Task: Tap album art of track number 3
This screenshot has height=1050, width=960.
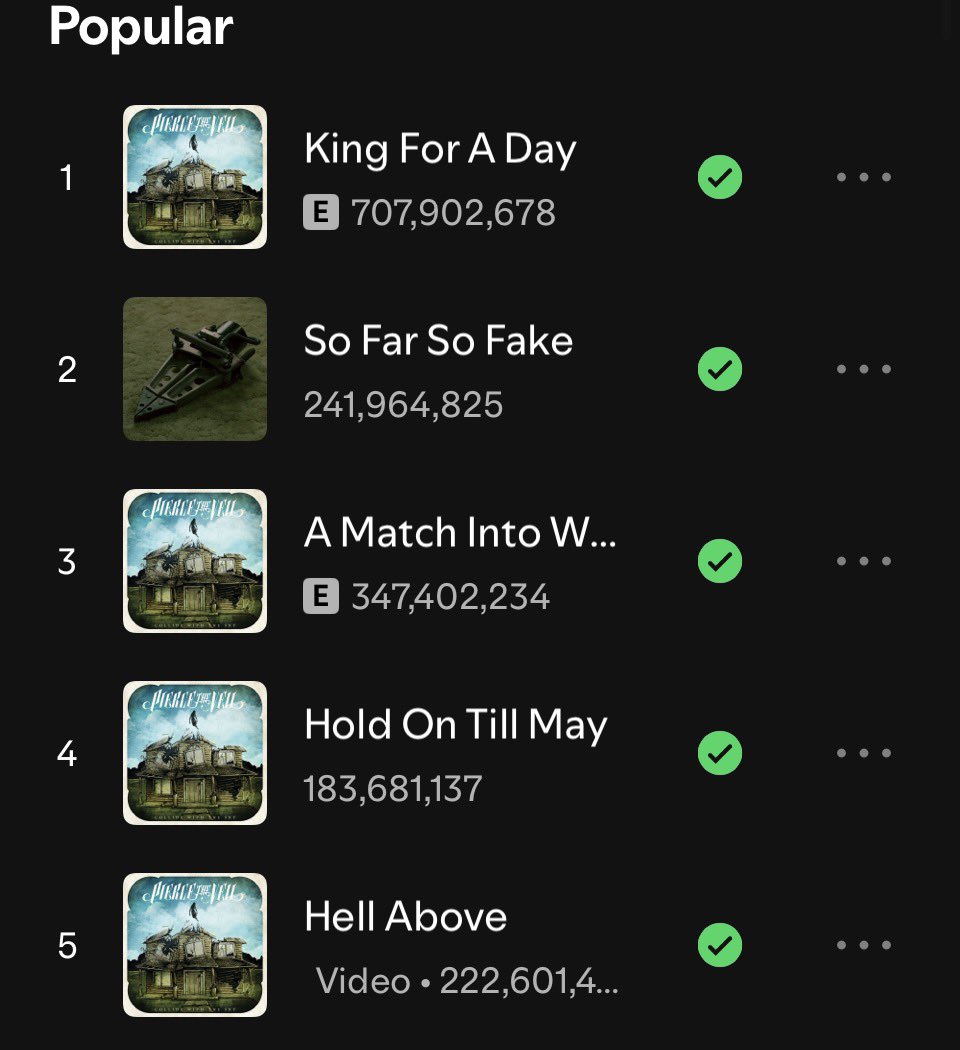Action: (195, 561)
